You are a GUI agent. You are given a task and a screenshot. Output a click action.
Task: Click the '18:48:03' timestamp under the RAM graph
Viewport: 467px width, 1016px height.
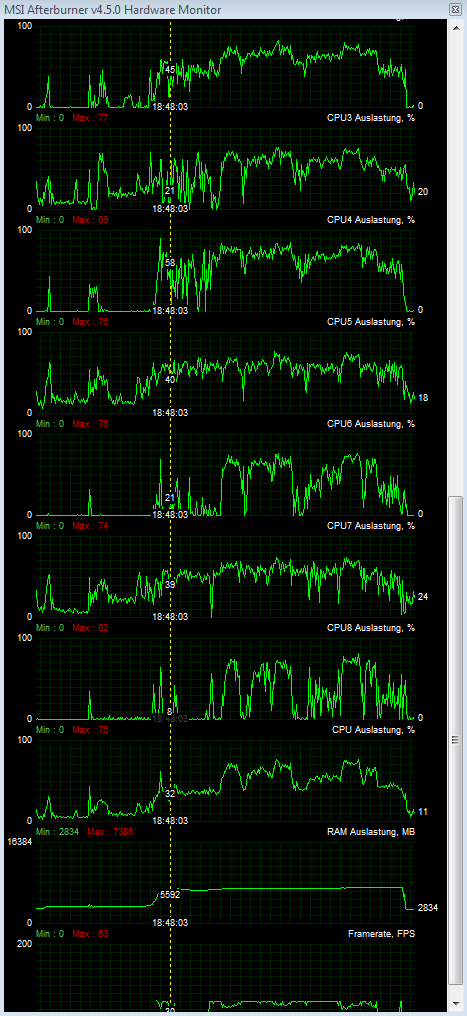tap(170, 922)
